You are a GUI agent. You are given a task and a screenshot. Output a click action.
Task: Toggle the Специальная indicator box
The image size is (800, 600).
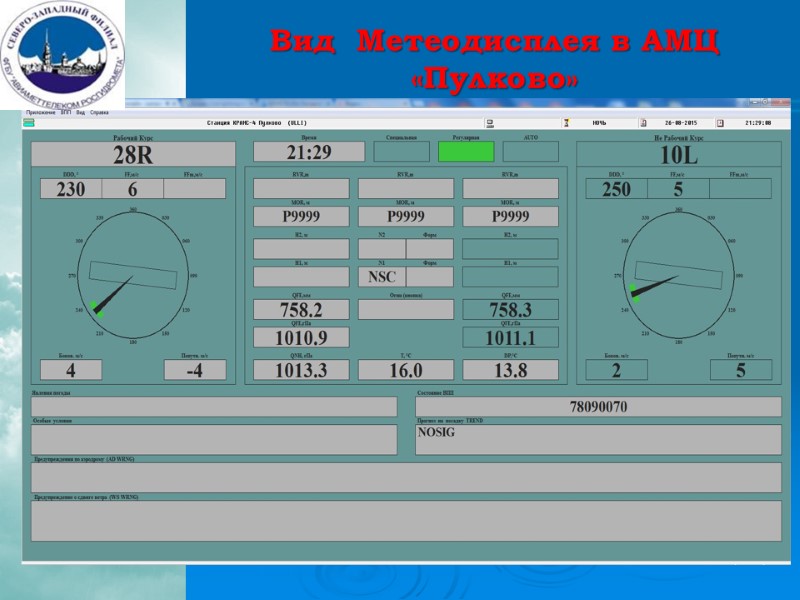[x=402, y=152]
